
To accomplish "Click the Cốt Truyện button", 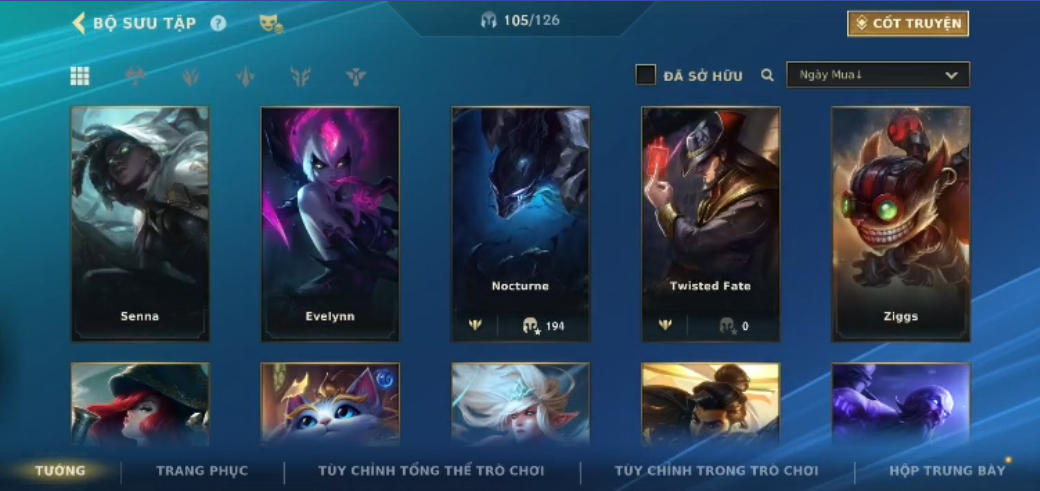I will point(908,23).
